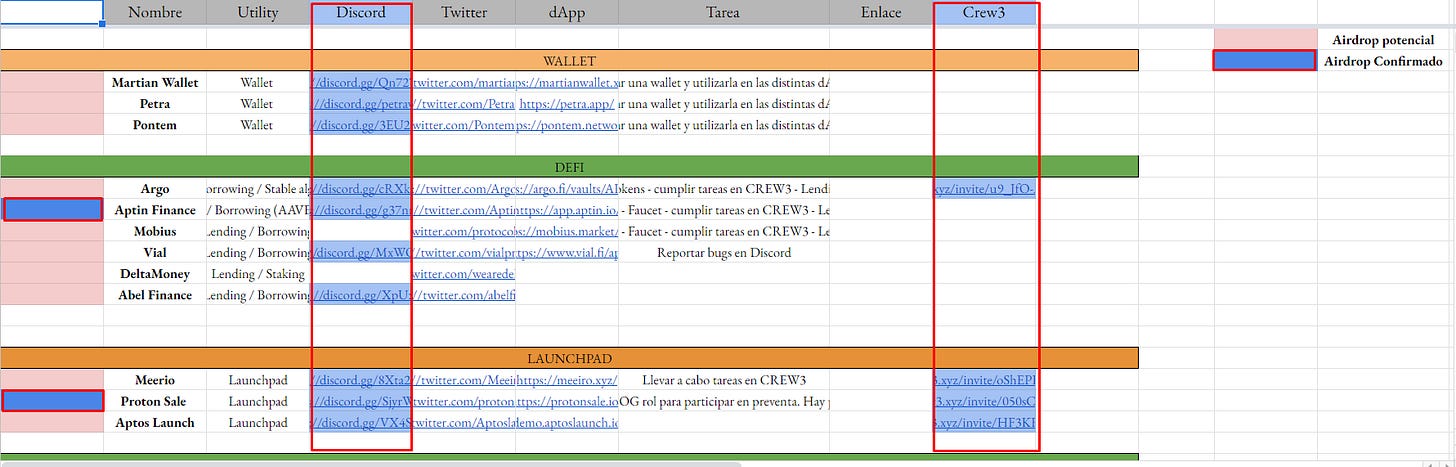Viewport: 1456px width, 467px height.
Task: Open Proton Sale's Twitter link
Action: pos(464,401)
